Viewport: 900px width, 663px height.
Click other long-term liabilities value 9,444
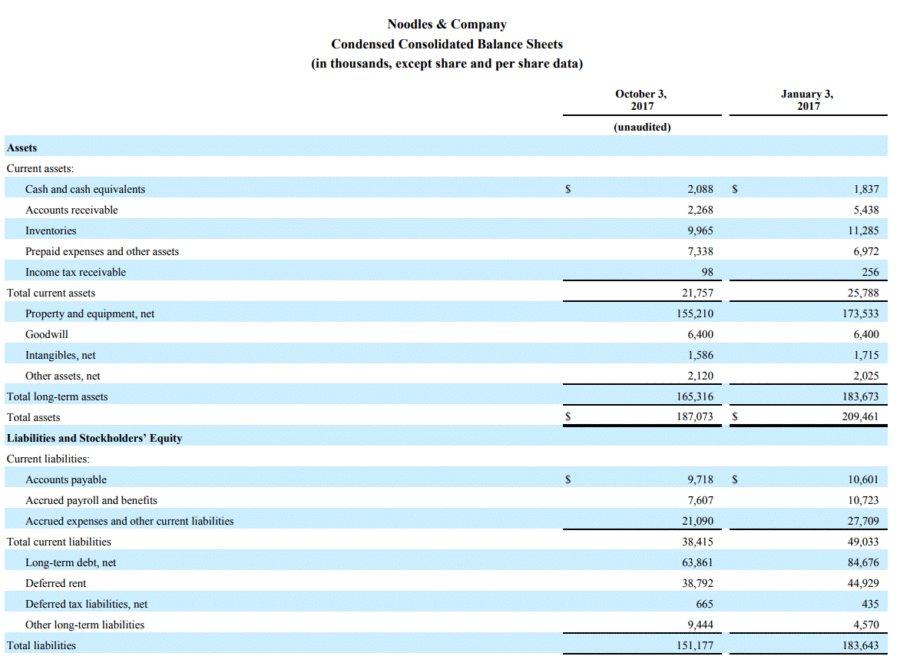pyautogui.click(x=700, y=625)
